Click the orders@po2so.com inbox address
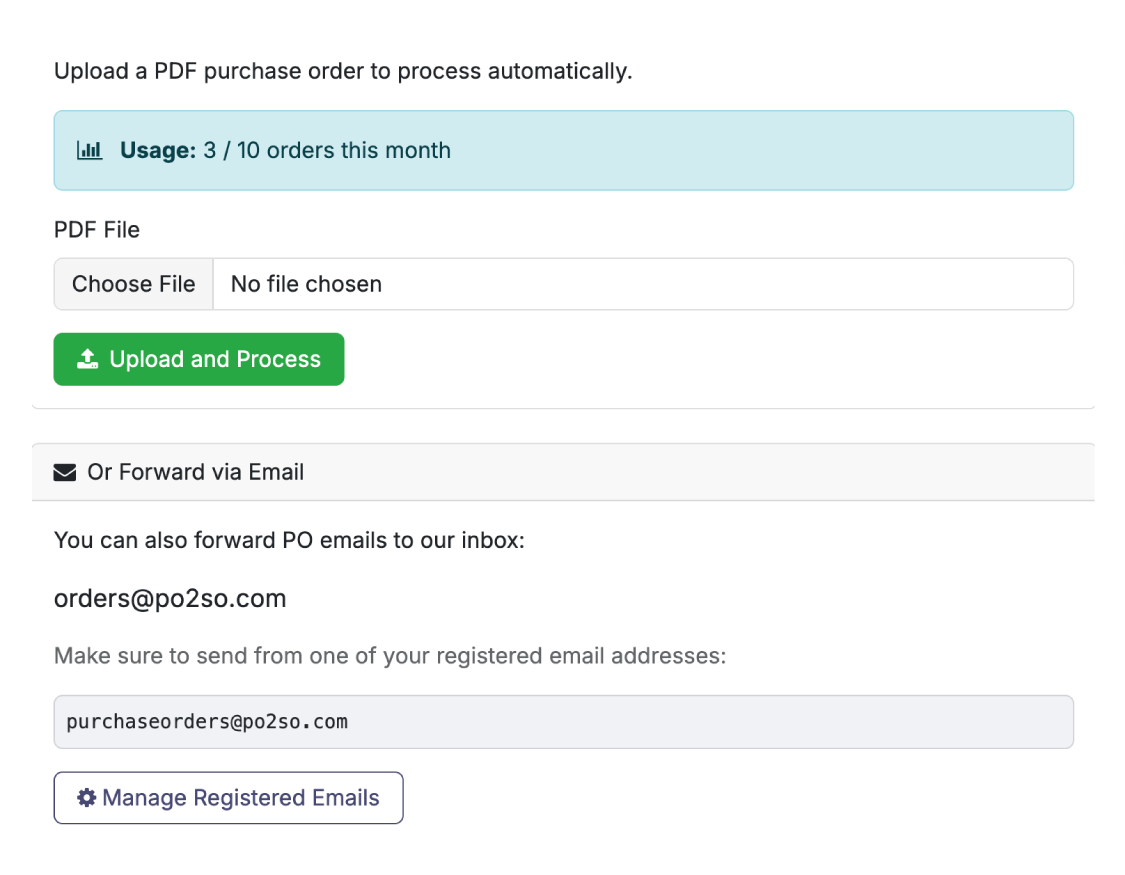The height and width of the screenshot is (875, 1125). point(170,599)
